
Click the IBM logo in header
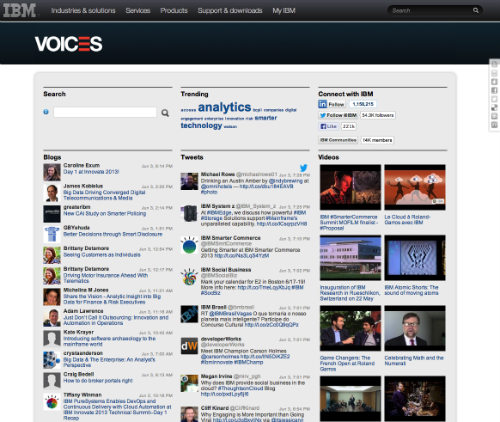point(19,10)
